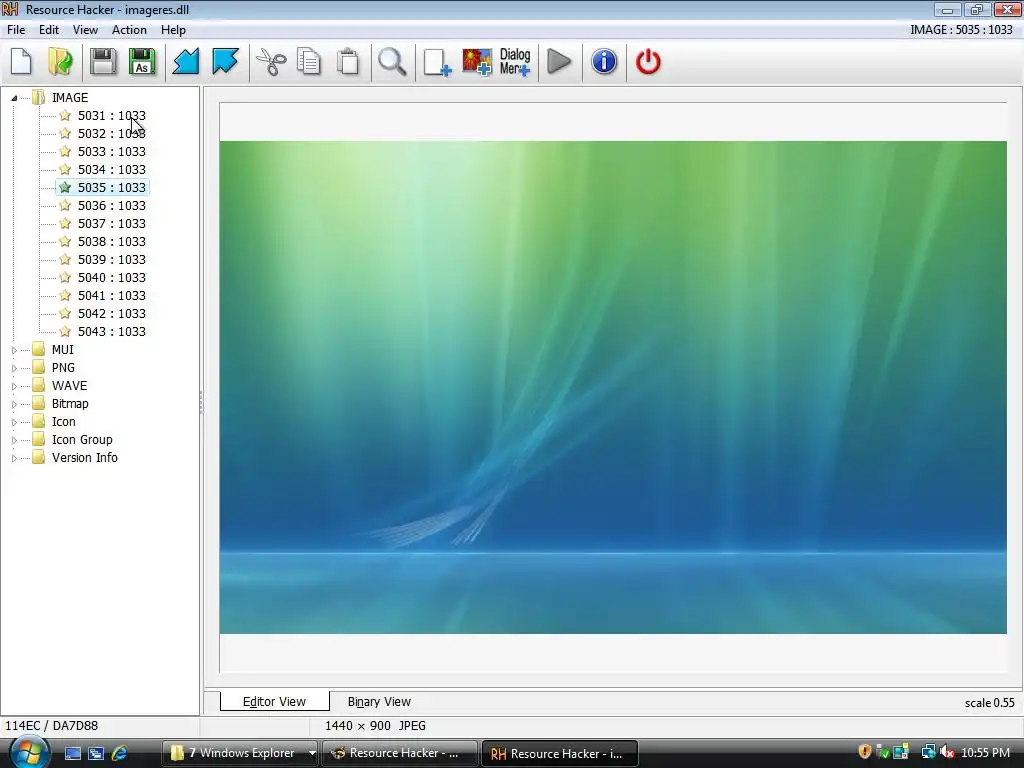
Task: Click the red power exit icon
Action: [648, 62]
